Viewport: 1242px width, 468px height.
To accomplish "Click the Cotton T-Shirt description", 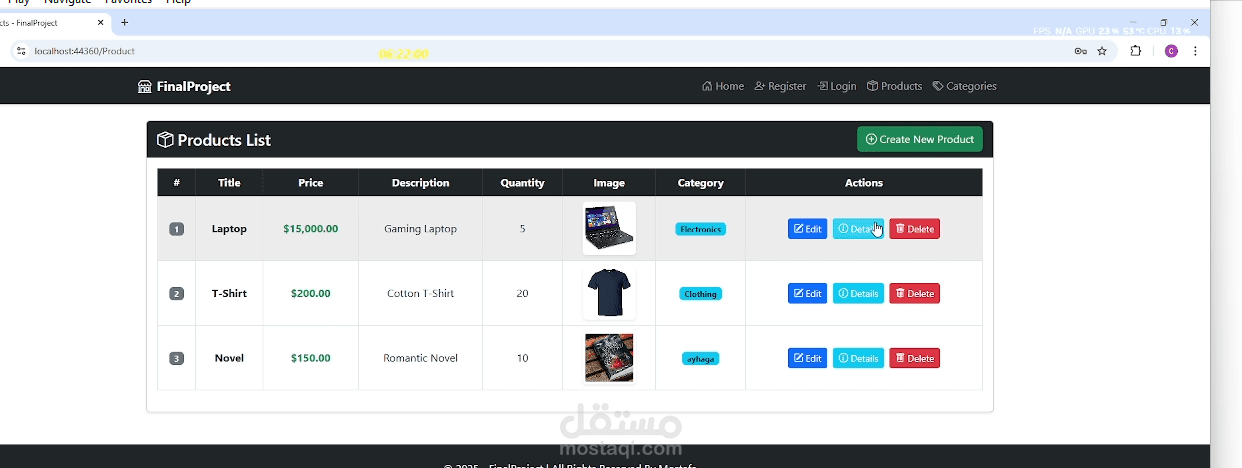I will point(420,293).
